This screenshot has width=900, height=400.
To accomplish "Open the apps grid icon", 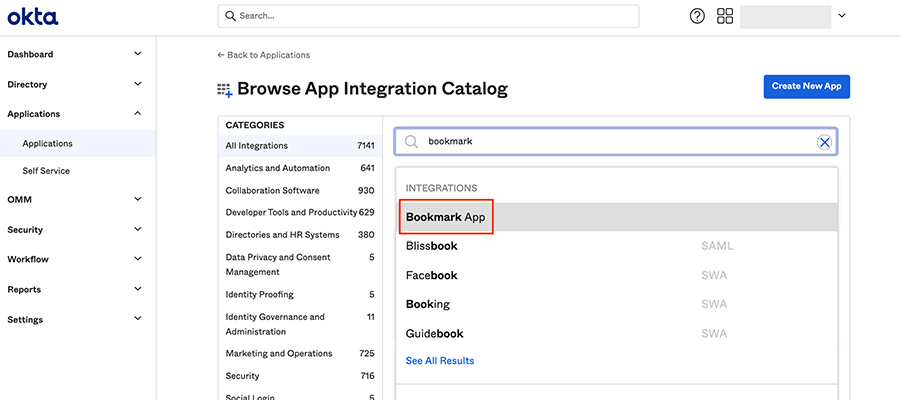I will click(725, 16).
